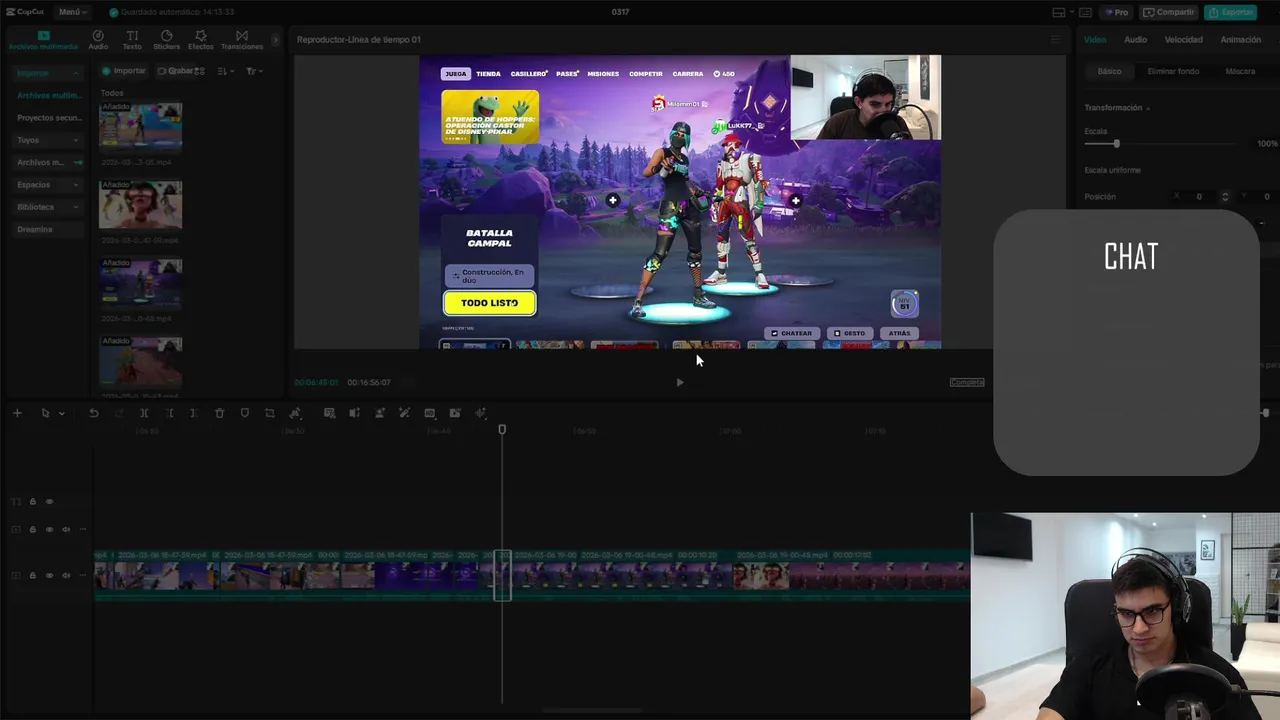Click the Compartir button
Viewport: 1280px width, 720px height.
click(x=1169, y=12)
